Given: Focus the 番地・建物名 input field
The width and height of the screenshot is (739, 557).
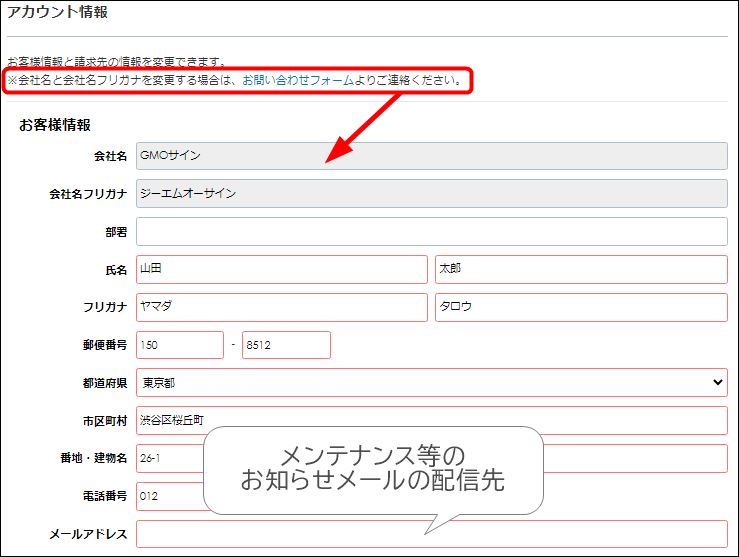Looking at the screenshot, I should (x=170, y=458).
